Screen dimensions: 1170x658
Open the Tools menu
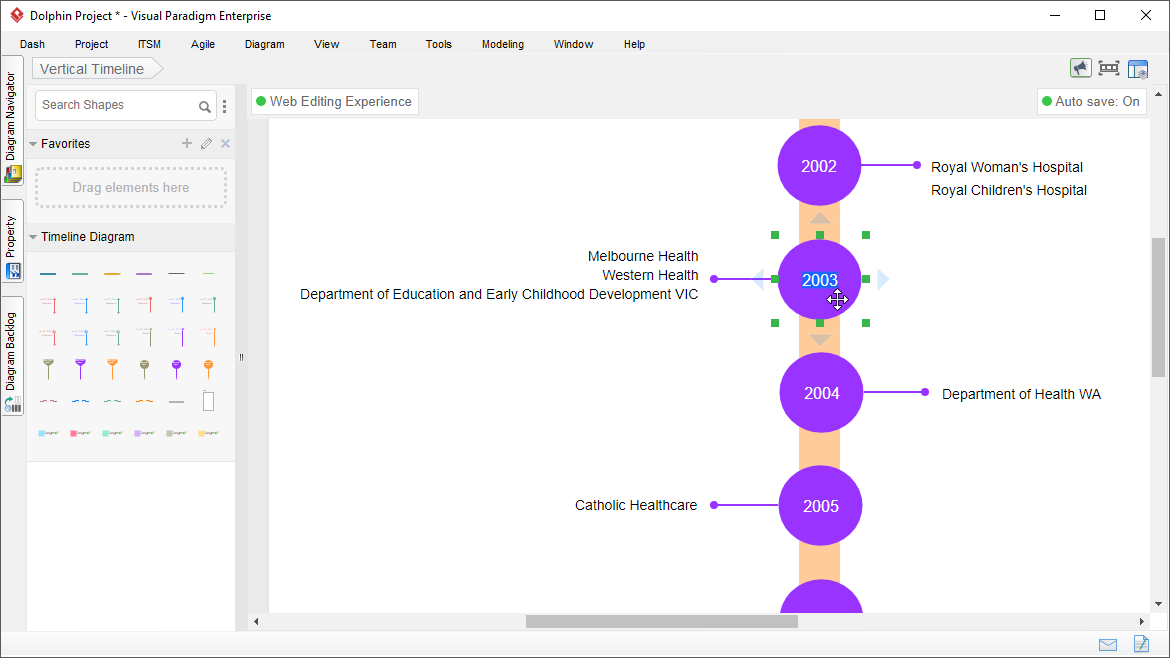(x=439, y=44)
